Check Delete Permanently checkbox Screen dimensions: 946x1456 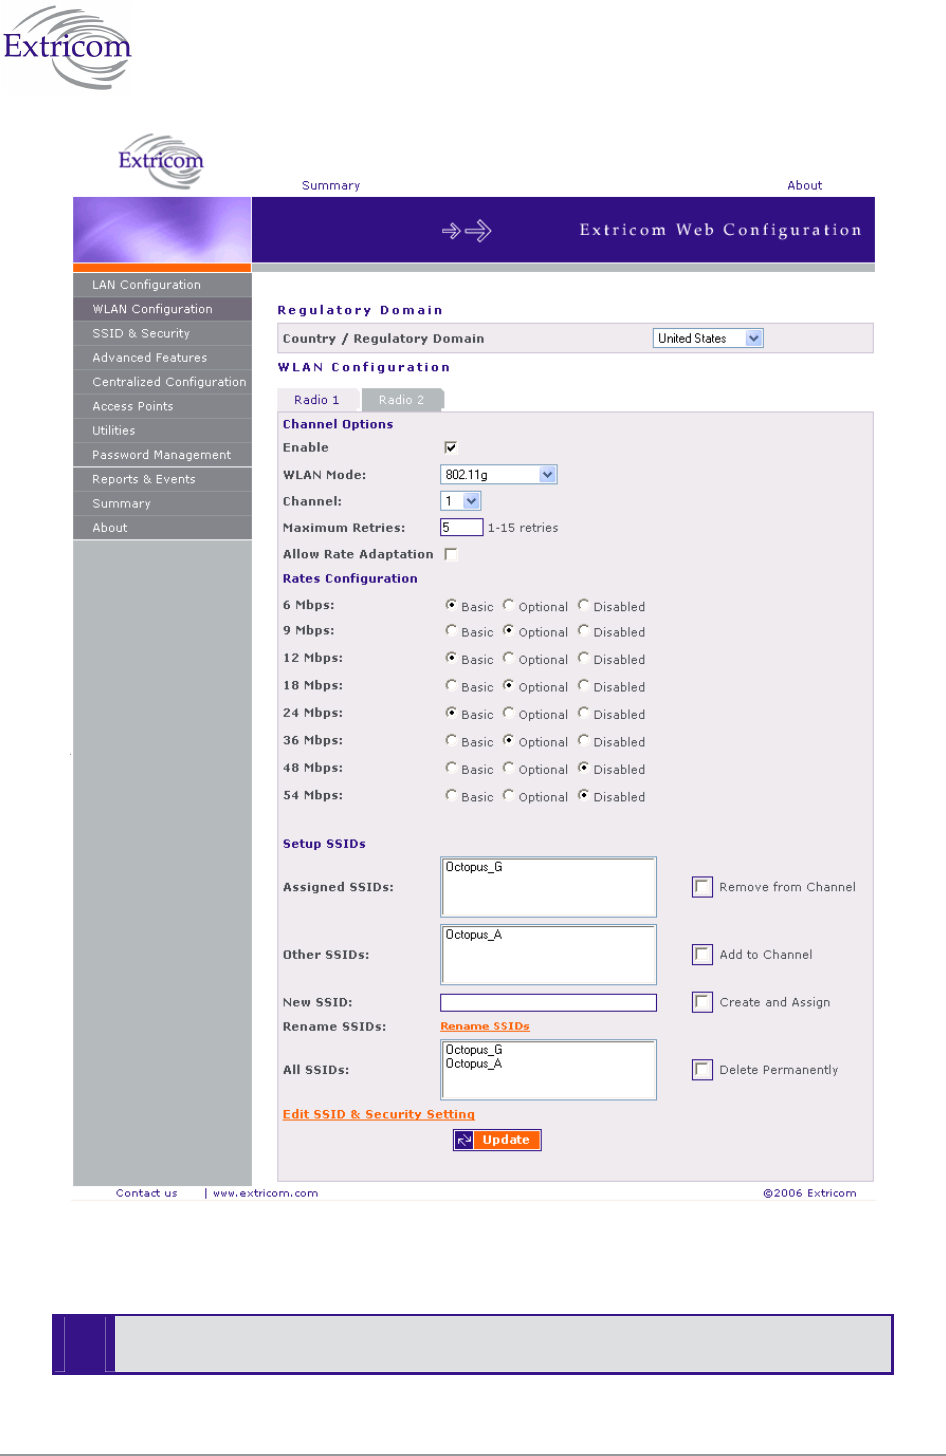coord(703,1070)
